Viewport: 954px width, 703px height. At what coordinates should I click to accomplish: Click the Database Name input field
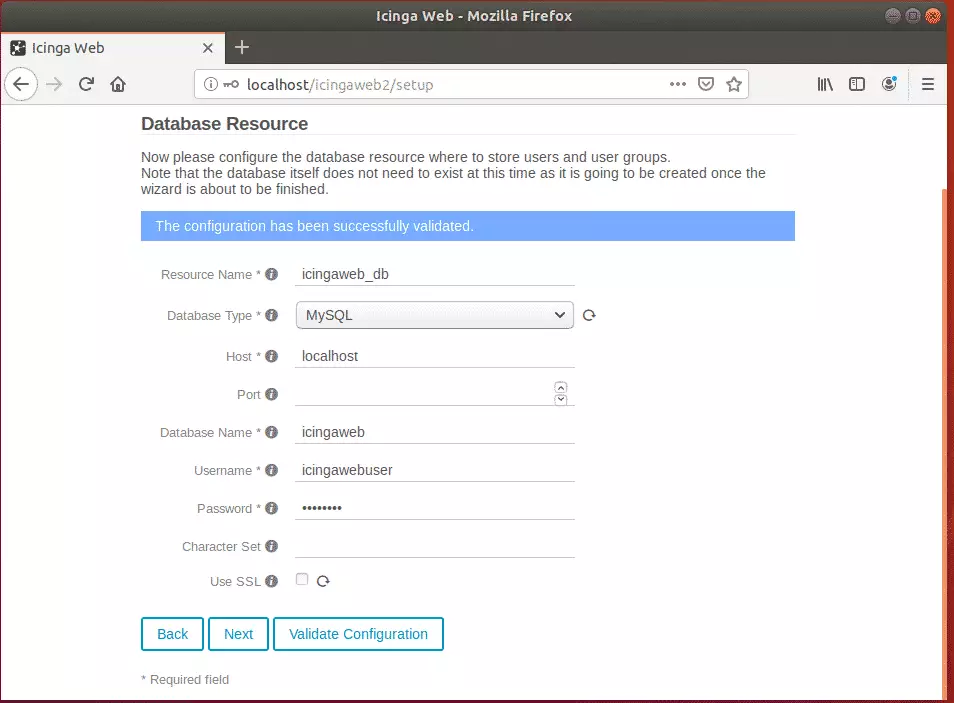(x=434, y=432)
